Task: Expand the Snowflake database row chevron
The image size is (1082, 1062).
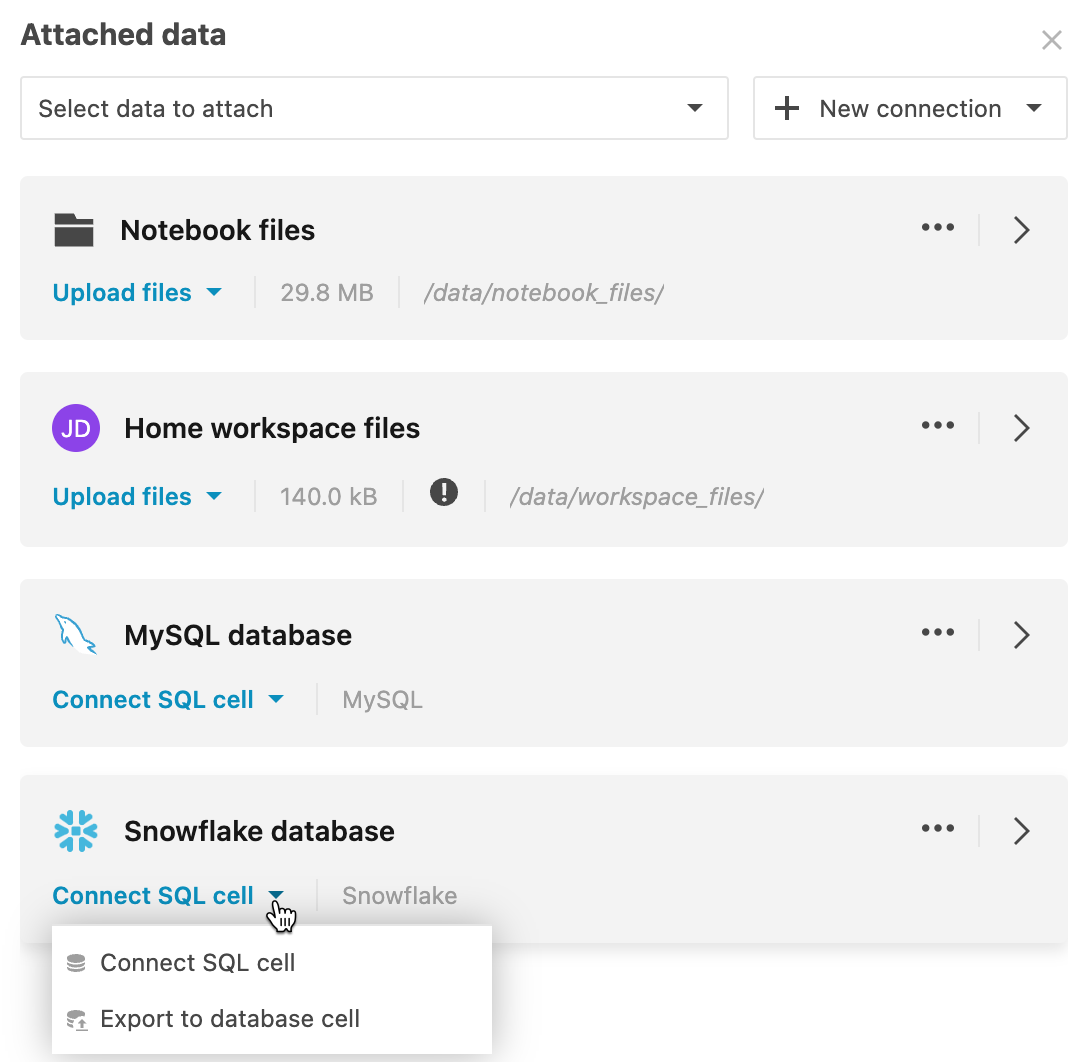Action: tap(1021, 830)
